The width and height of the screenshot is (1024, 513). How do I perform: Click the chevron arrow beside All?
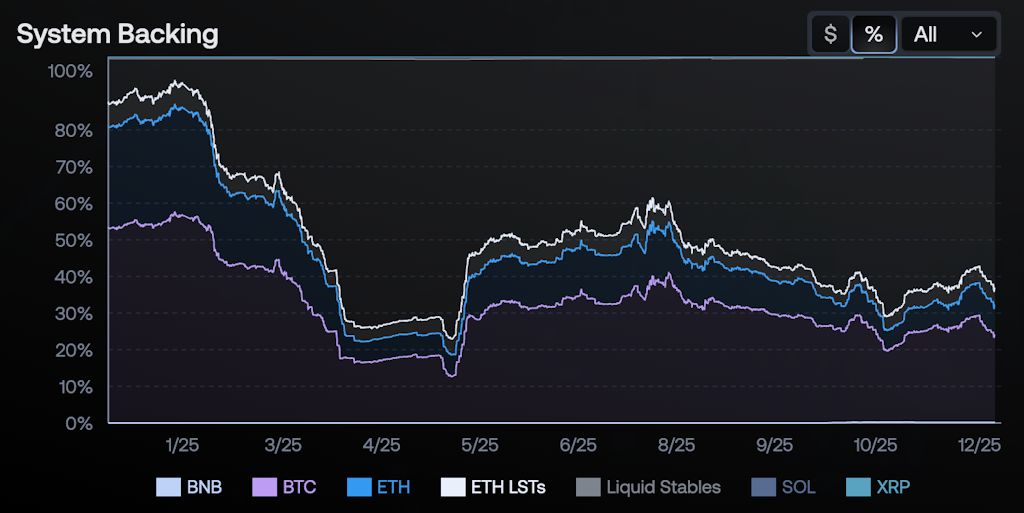[977, 34]
